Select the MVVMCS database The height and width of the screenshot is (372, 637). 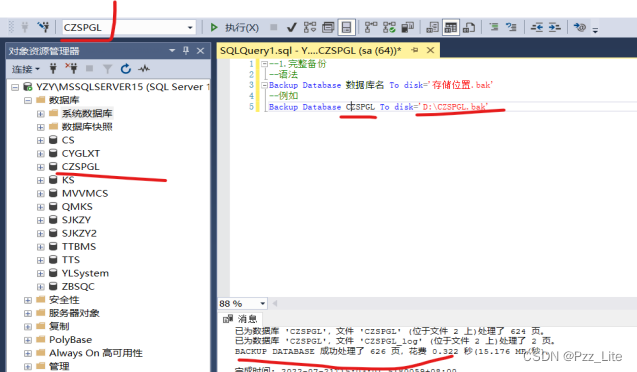point(84,193)
